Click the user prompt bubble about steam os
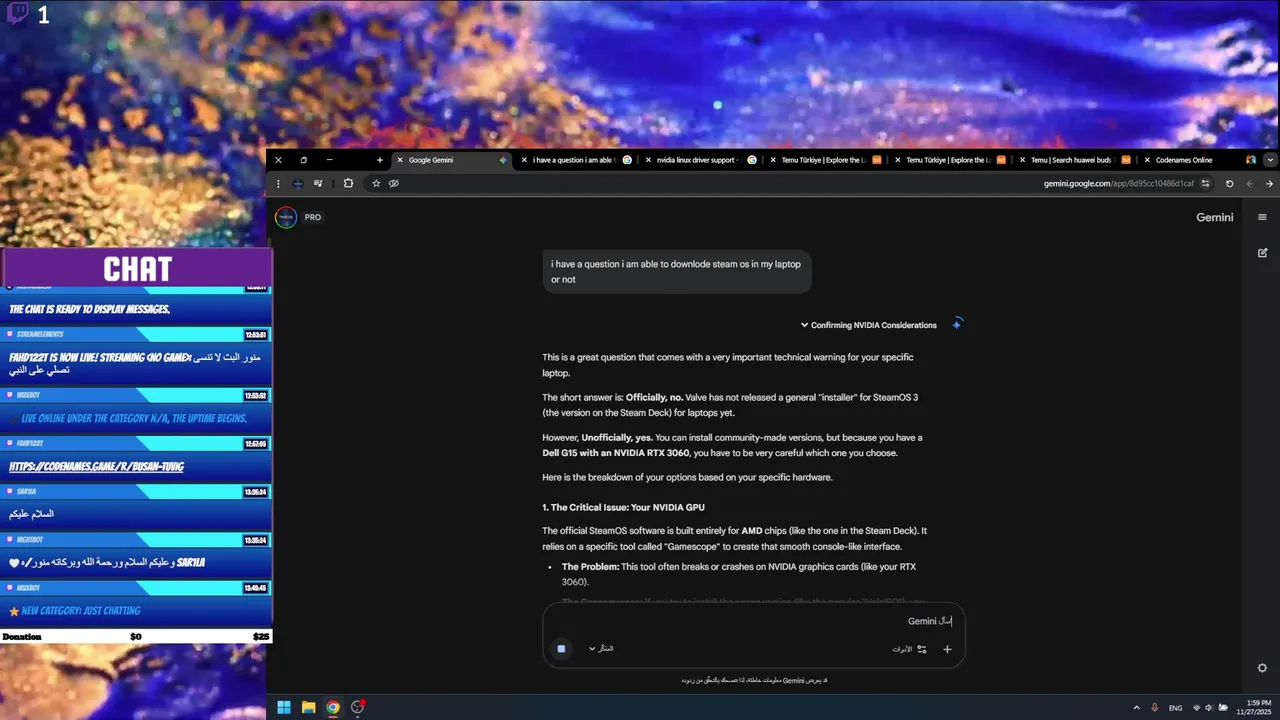Image resolution: width=1280 pixels, height=720 pixels. tap(677, 272)
